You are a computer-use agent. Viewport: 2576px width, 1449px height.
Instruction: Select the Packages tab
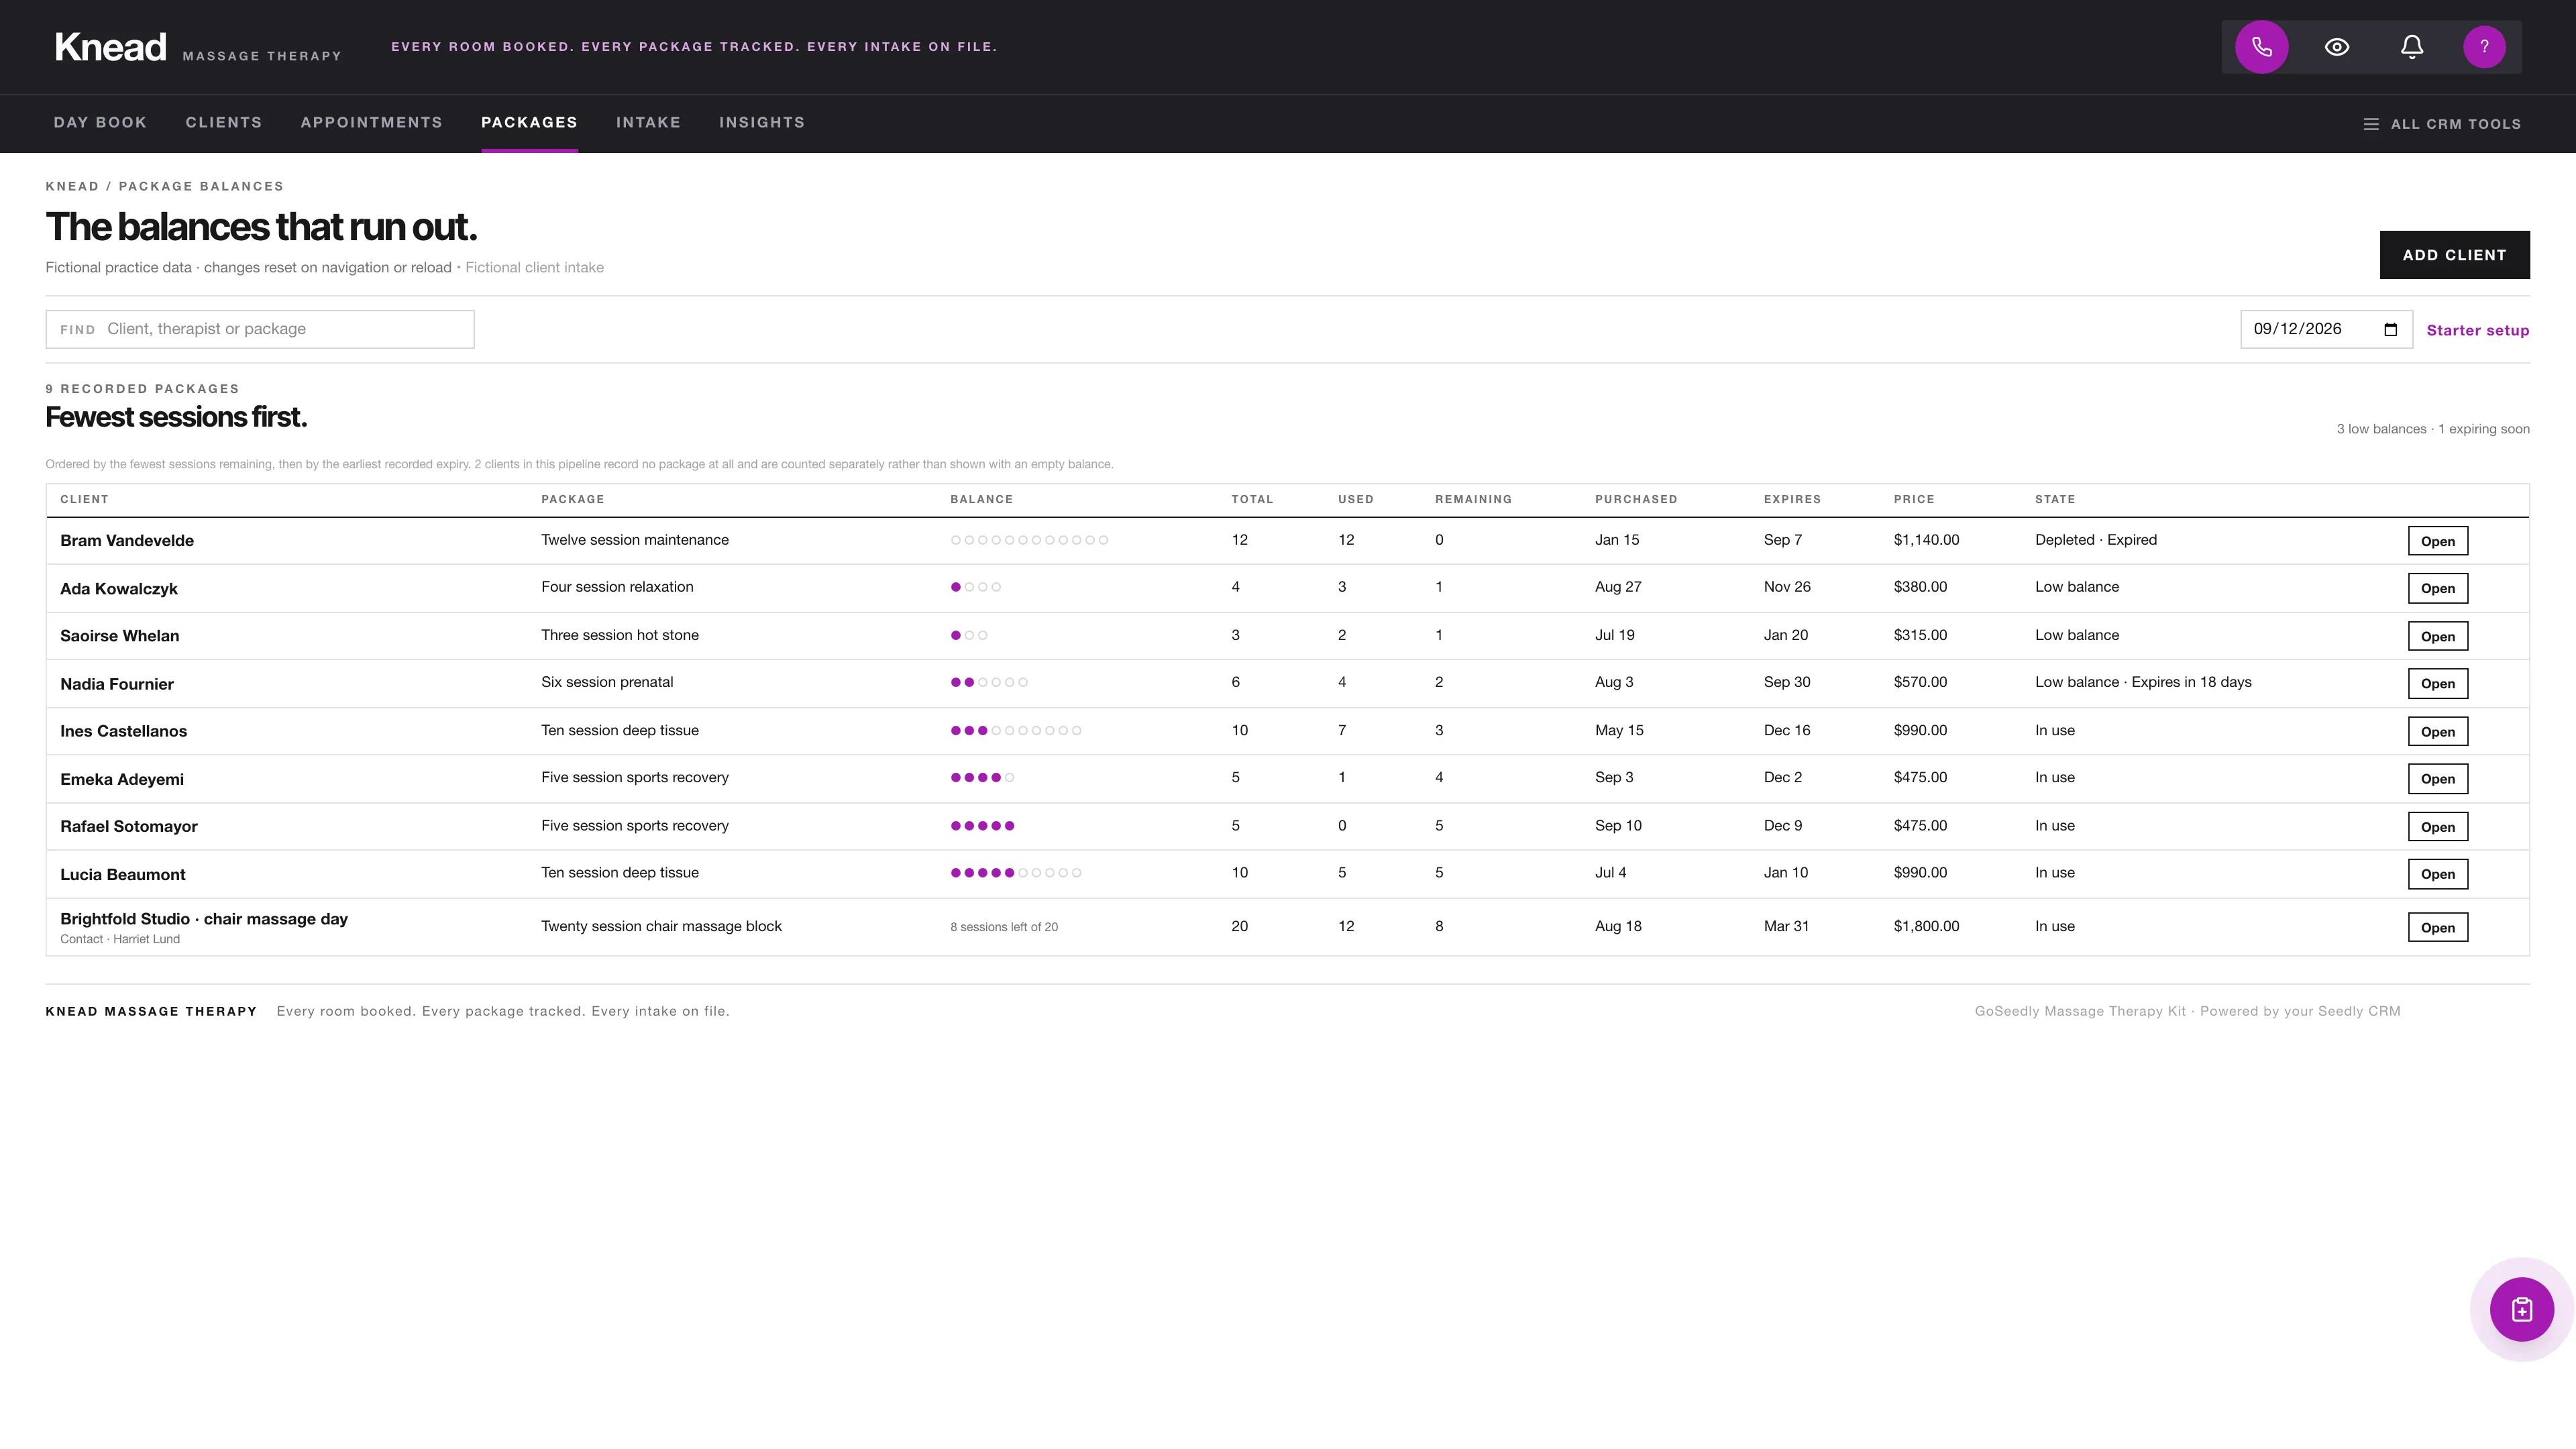coord(529,122)
